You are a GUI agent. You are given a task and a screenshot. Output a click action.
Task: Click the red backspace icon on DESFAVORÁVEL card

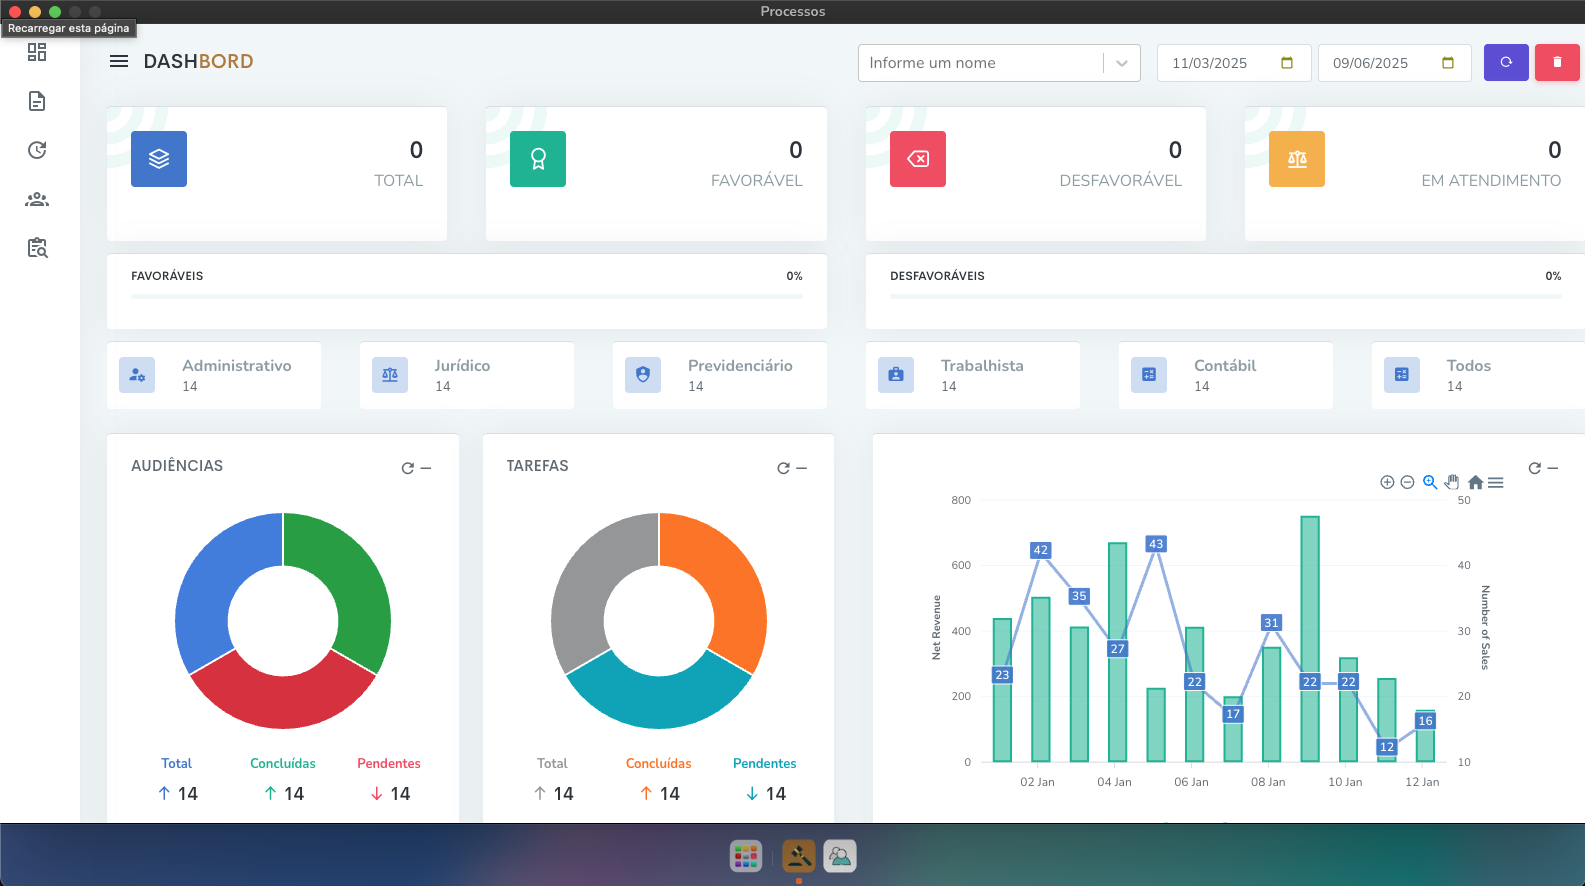918,159
